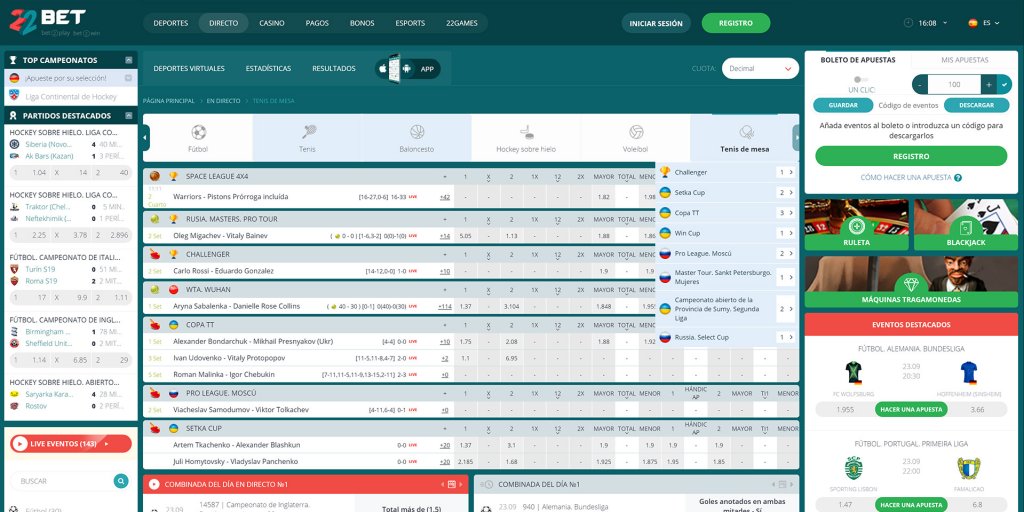Screen dimensions: 1024x512
Task: Open the Ruleta casino tile
Action: [x=856, y=225]
